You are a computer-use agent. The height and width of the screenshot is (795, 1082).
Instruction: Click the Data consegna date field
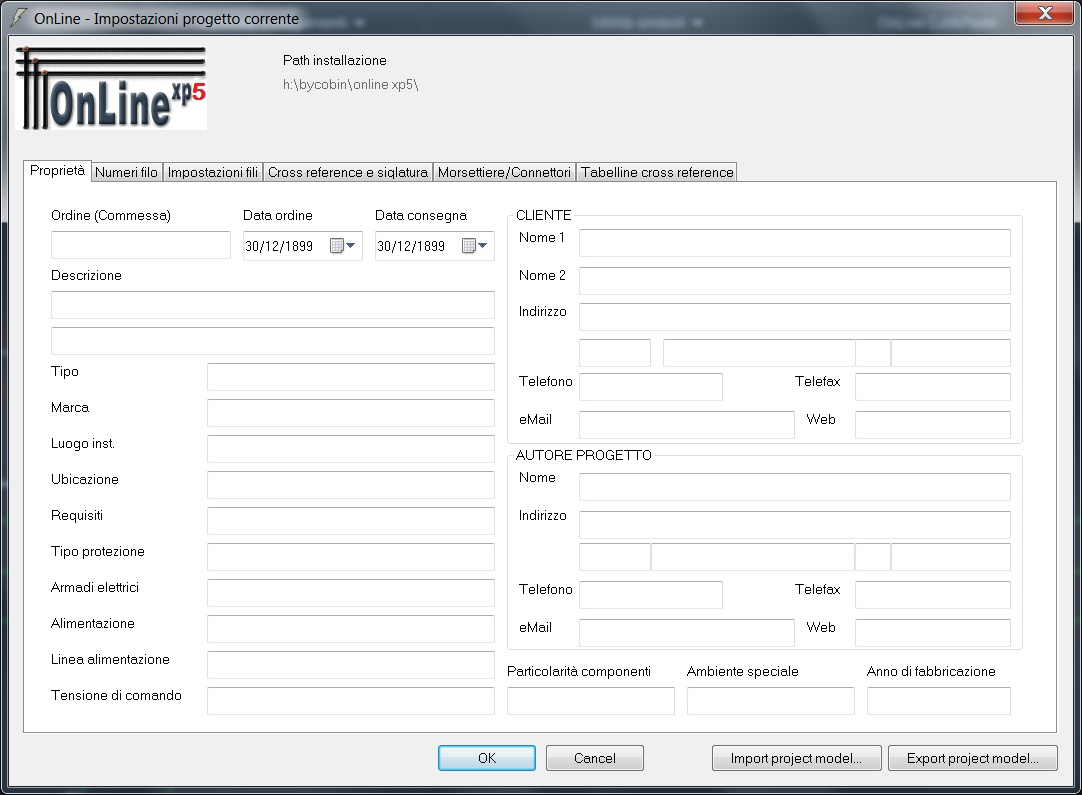(x=434, y=246)
